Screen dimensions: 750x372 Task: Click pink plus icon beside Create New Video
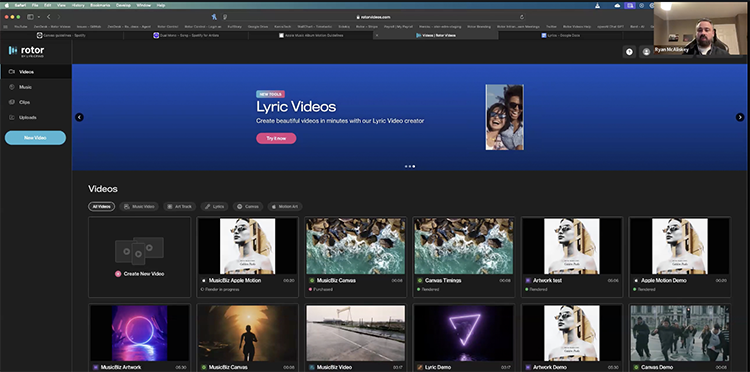pyautogui.click(x=118, y=274)
